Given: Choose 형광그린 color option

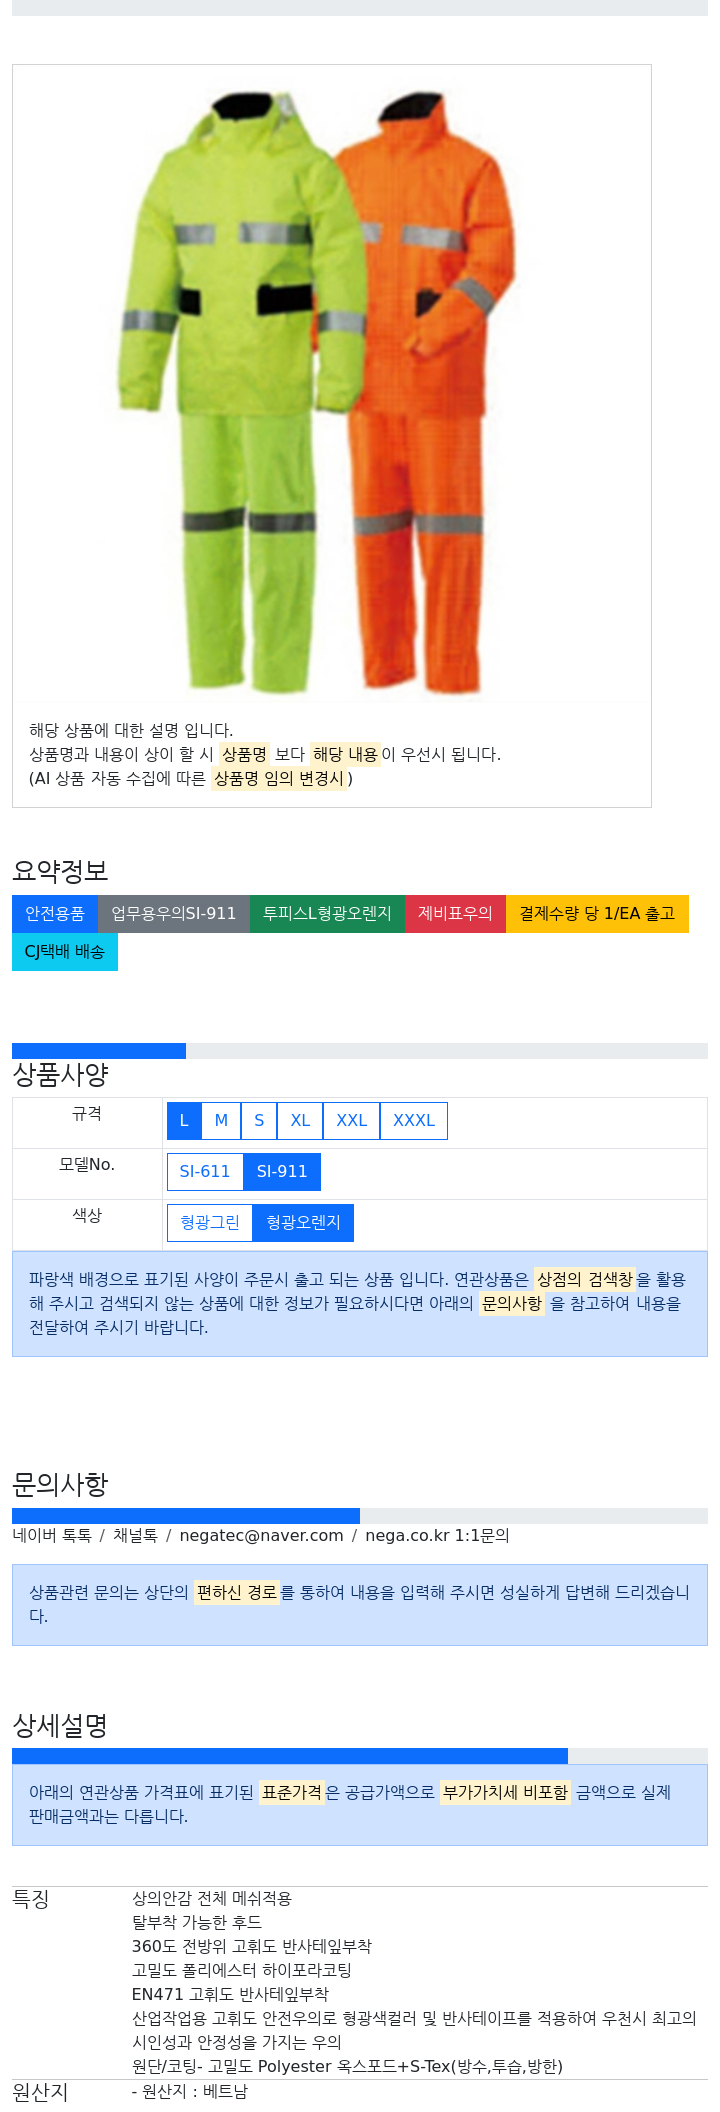Looking at the screenshot, I should (210, 1222).
